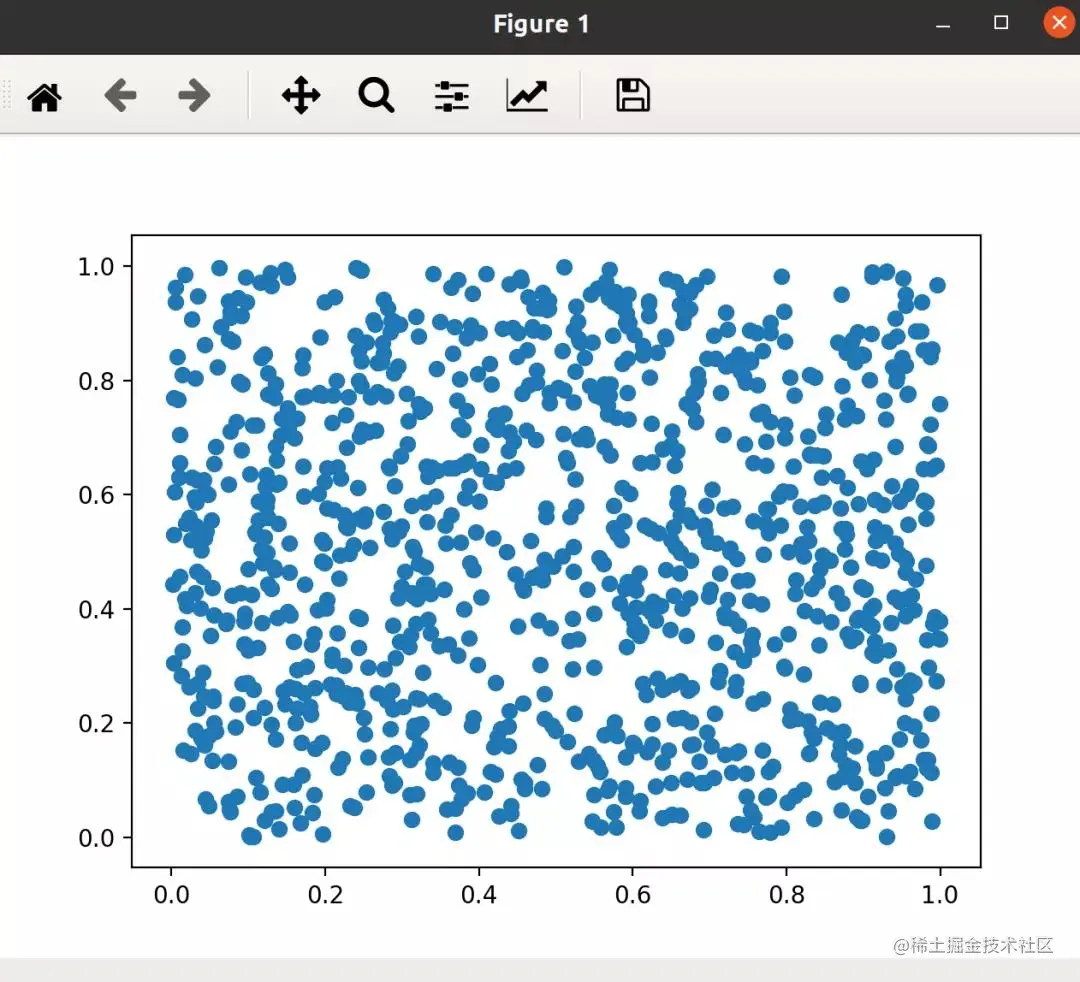Click the x-axis label 0.8
1080x982 pixels.
pos(787,895)
